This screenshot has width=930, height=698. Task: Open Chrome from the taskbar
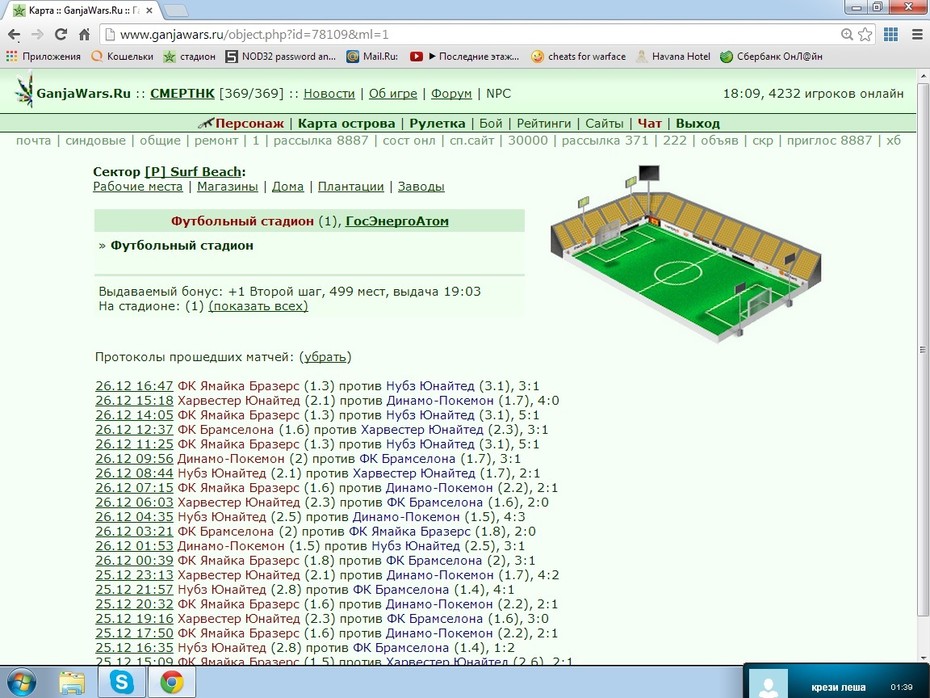[172, 682]
